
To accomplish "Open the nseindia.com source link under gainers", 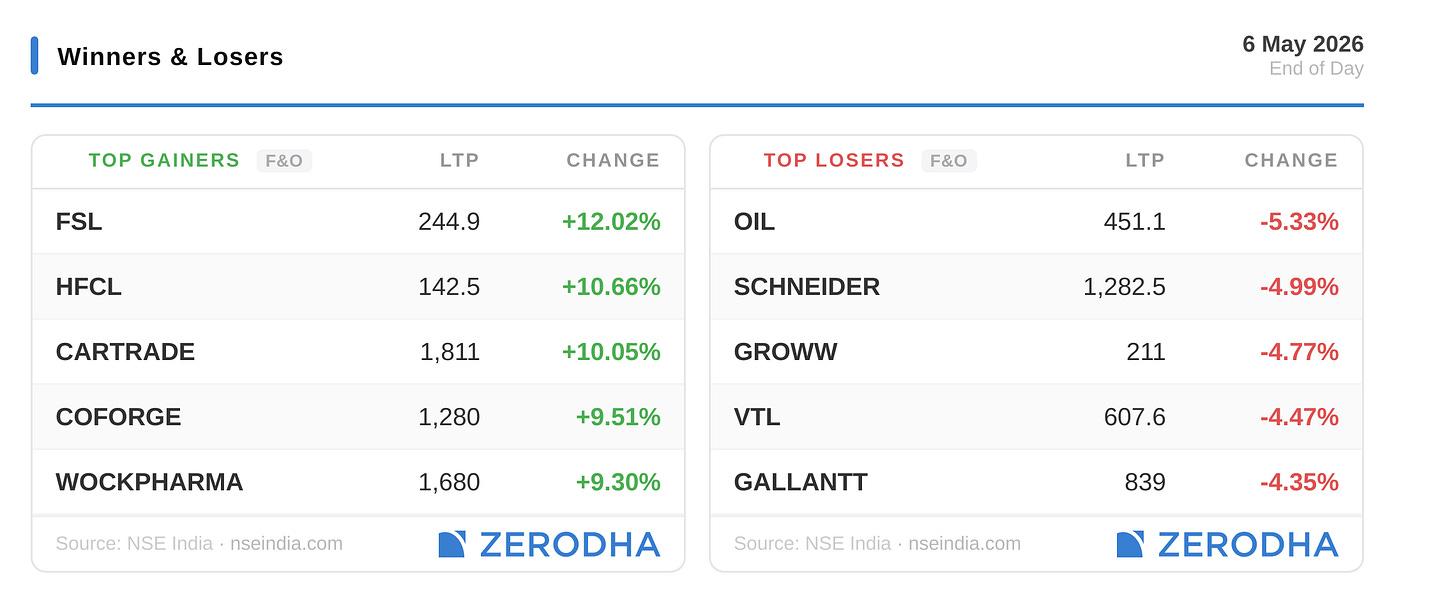I will pyautogui.click(x=286, y=544).
